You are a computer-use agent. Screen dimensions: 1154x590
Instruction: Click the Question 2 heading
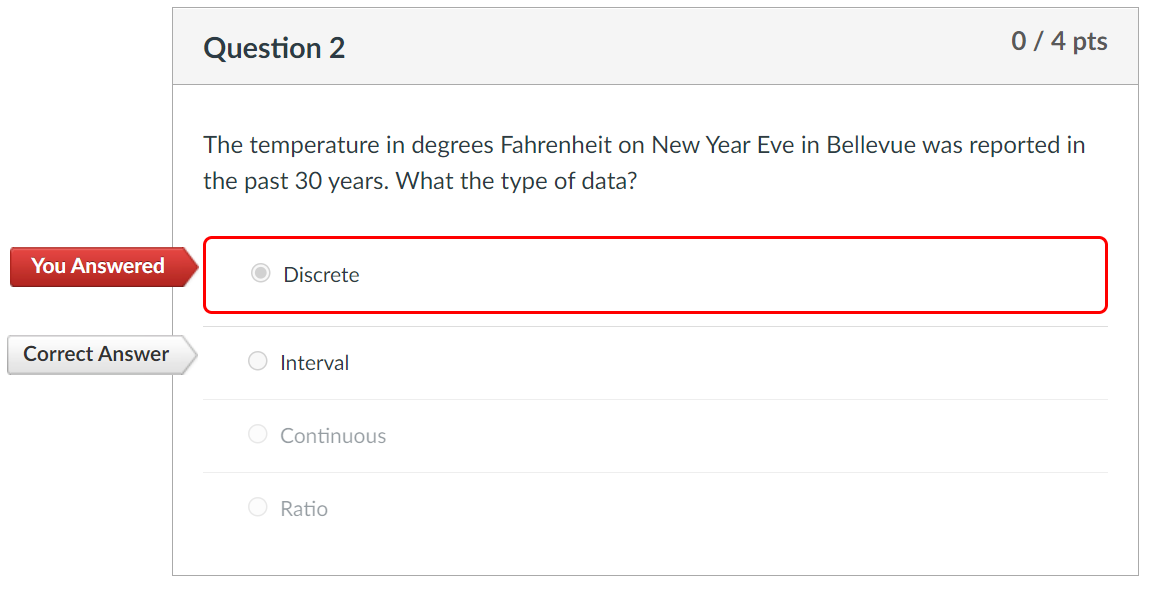pyautogui.click(x=274, y=47)
